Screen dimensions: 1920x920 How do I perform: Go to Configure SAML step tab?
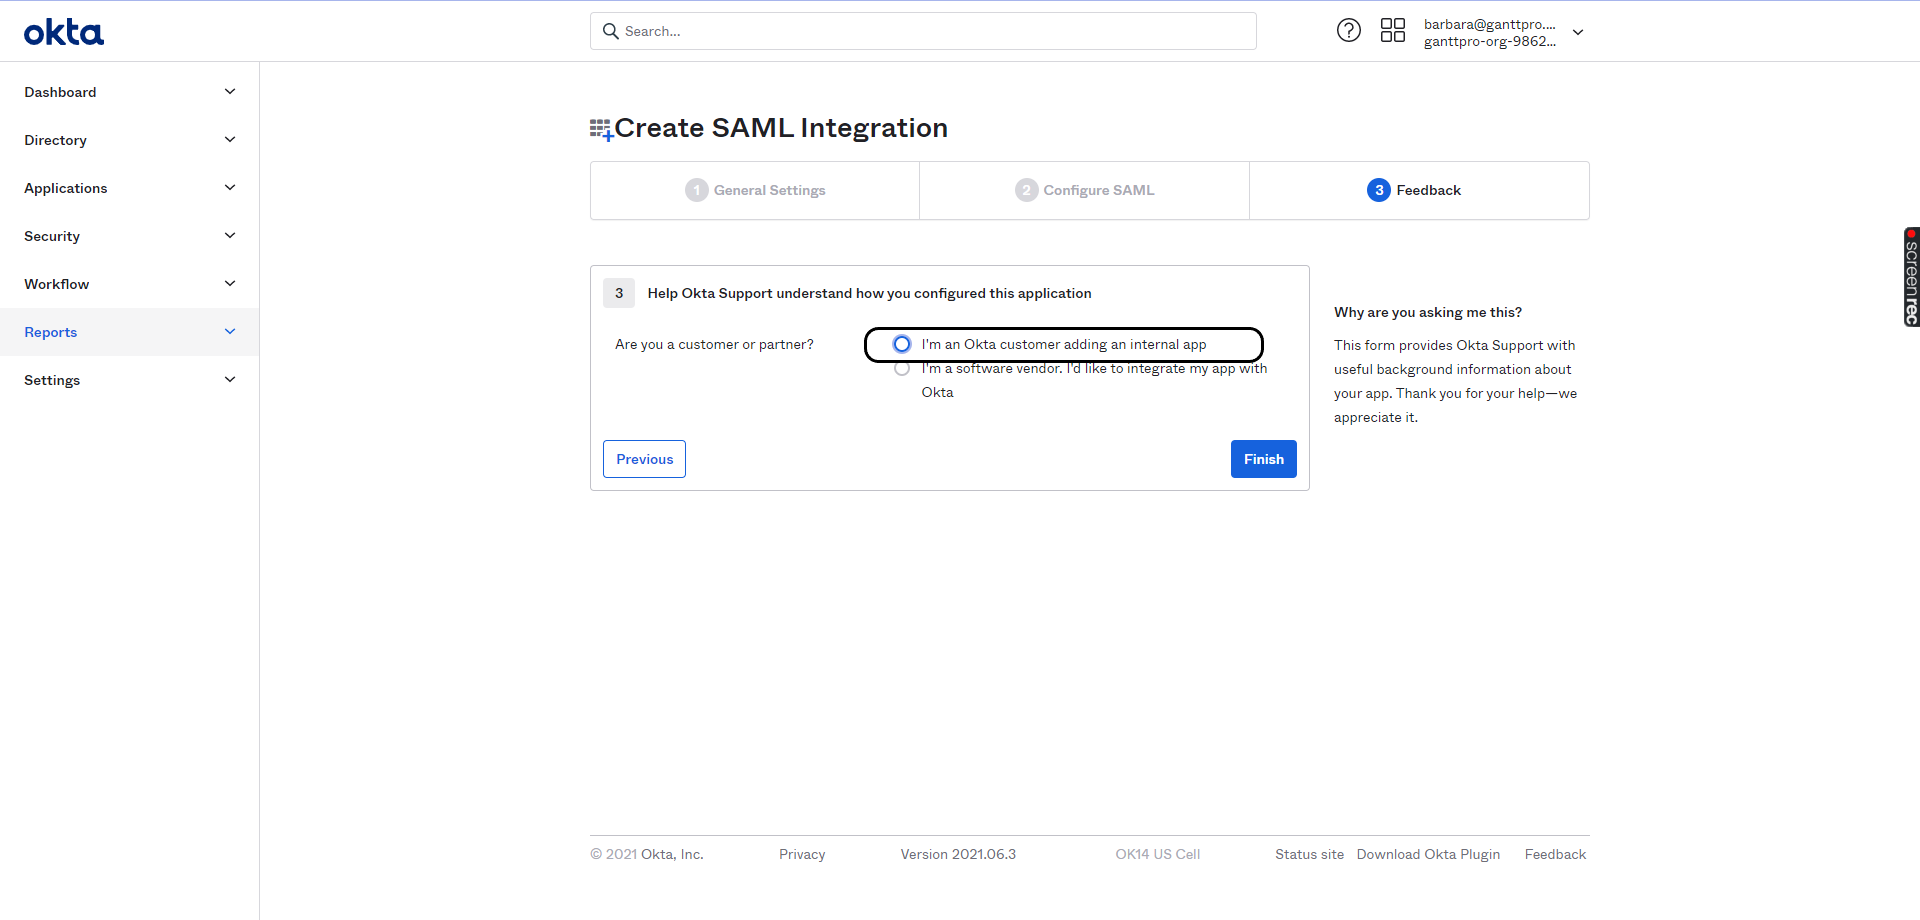(x=1084, y=190)
